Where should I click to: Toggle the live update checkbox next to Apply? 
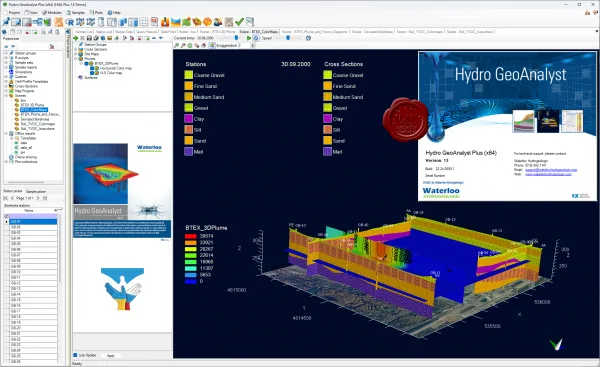tap(75, 355)
